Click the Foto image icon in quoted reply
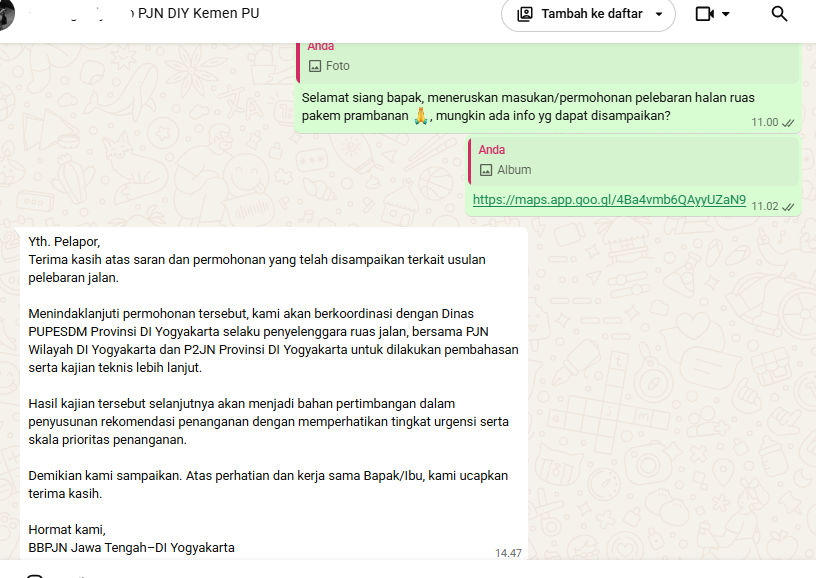Viewport: 816px width, 578px height. [x=315, y=66]
